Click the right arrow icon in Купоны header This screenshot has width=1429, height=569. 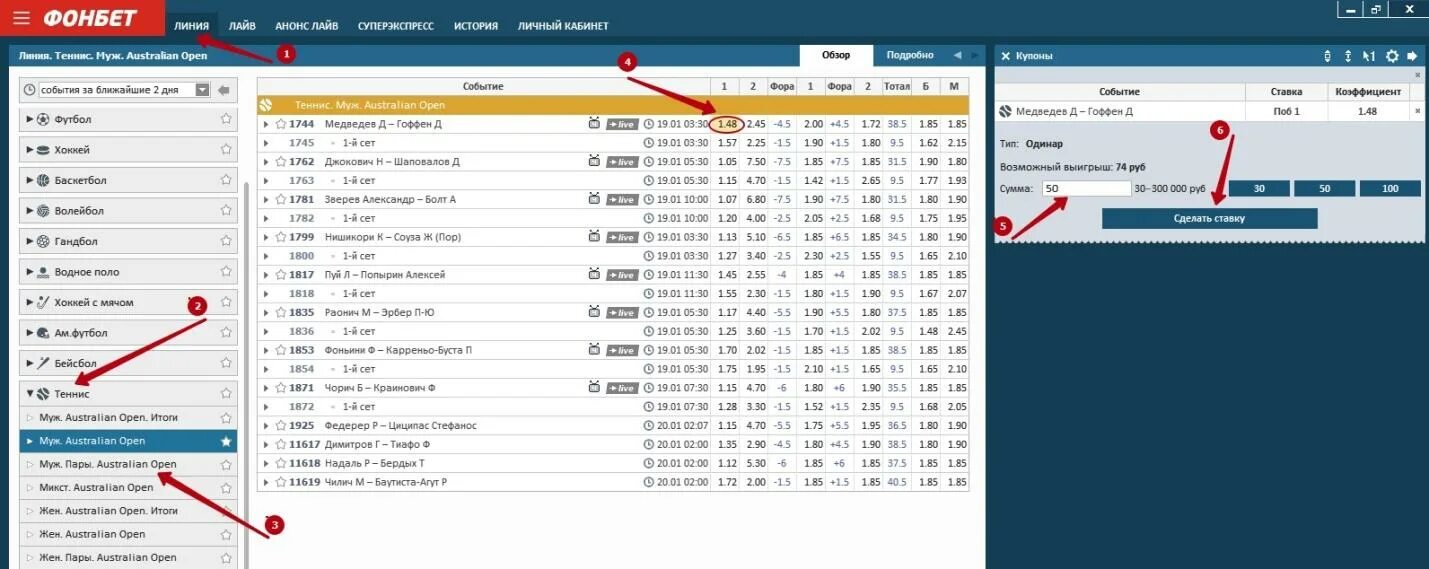[x=1413, y=56]
